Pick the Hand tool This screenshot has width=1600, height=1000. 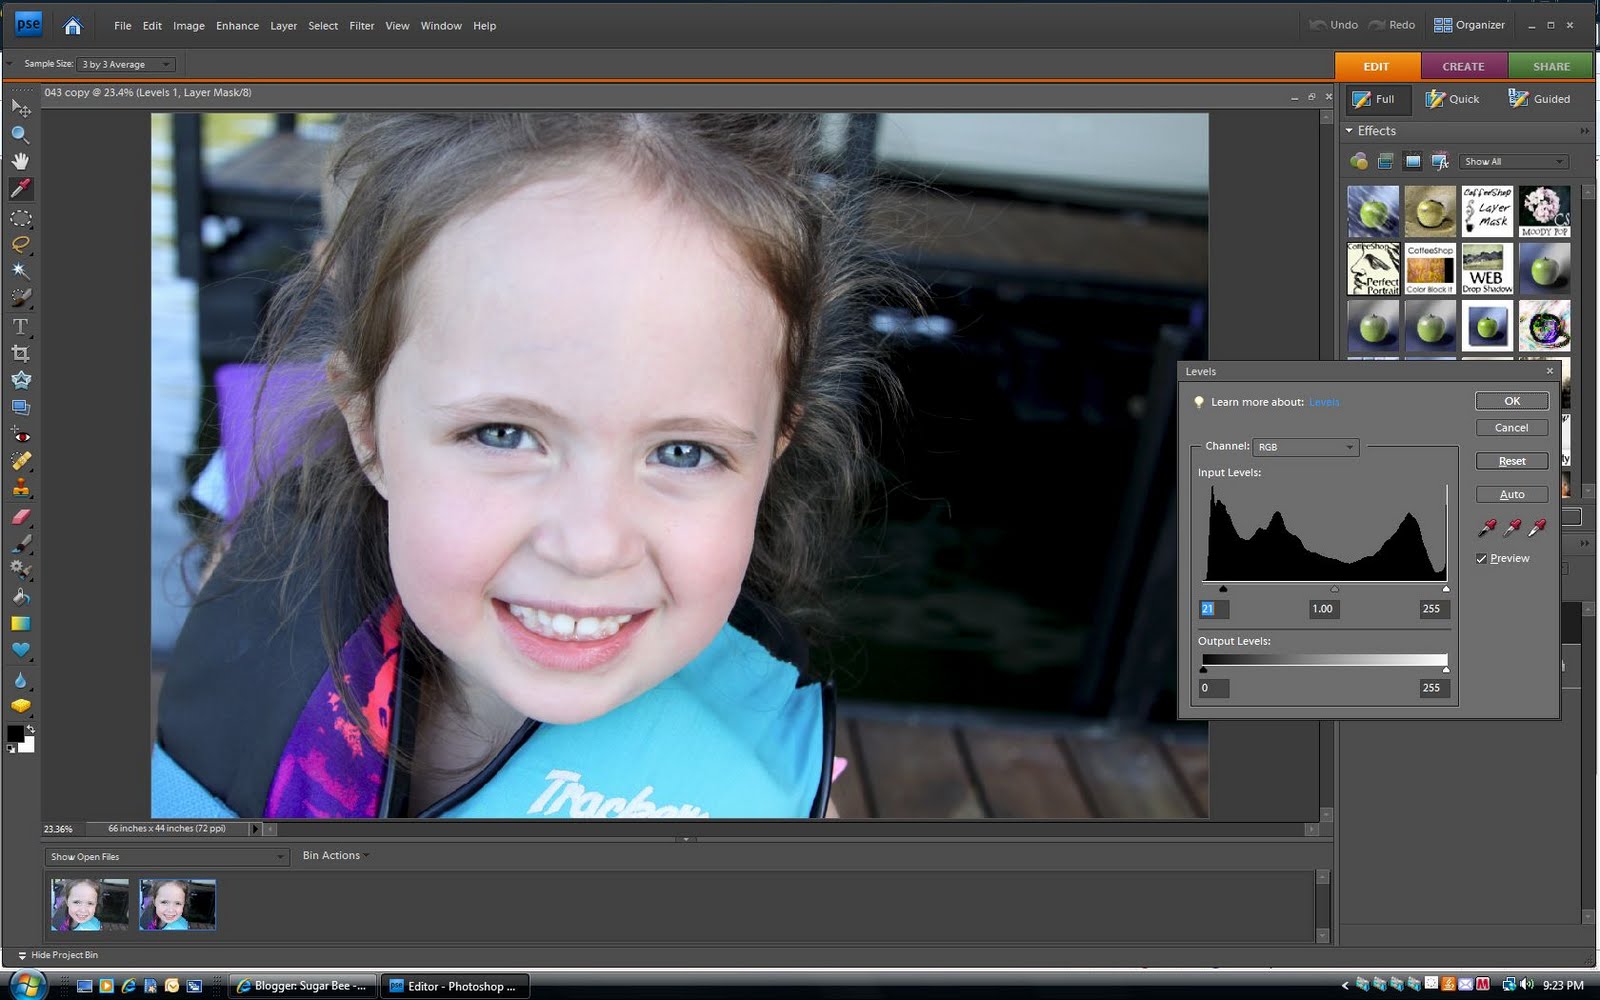click(20, 161)
